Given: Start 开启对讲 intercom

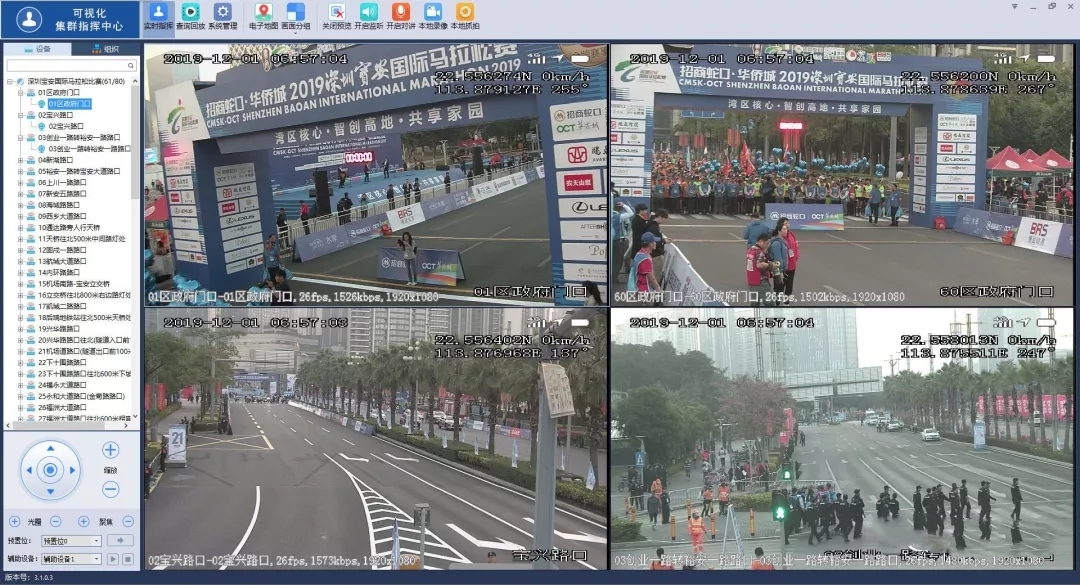Looking at the screenshot, I should pos(401,17).
